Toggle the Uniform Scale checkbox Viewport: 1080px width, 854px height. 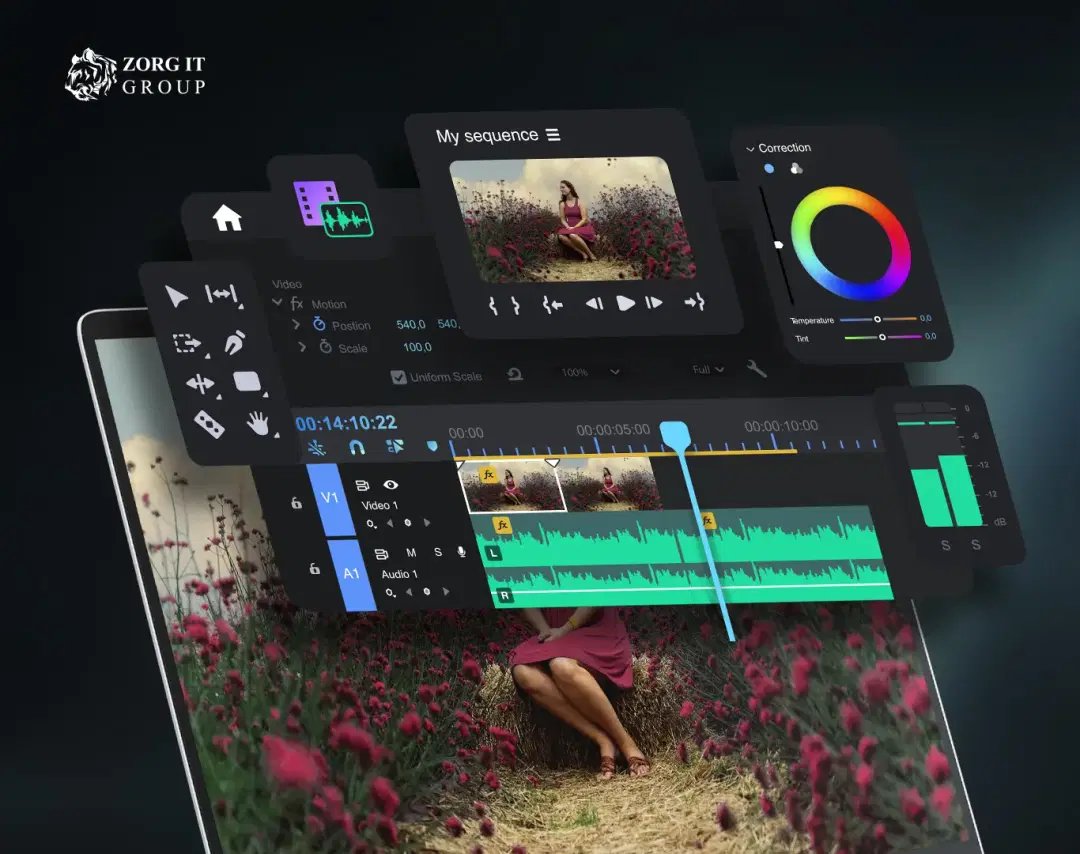click(398, 377)
